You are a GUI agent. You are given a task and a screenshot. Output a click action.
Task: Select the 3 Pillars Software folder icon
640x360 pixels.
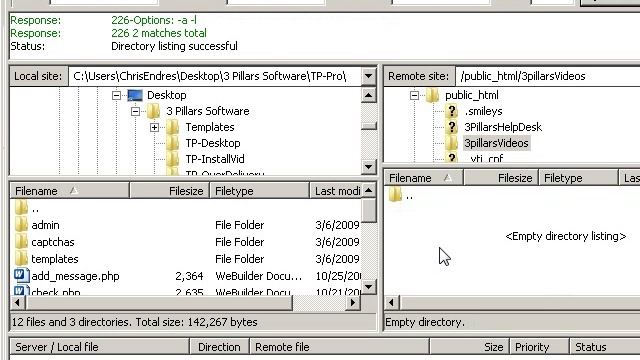point(153,111)
